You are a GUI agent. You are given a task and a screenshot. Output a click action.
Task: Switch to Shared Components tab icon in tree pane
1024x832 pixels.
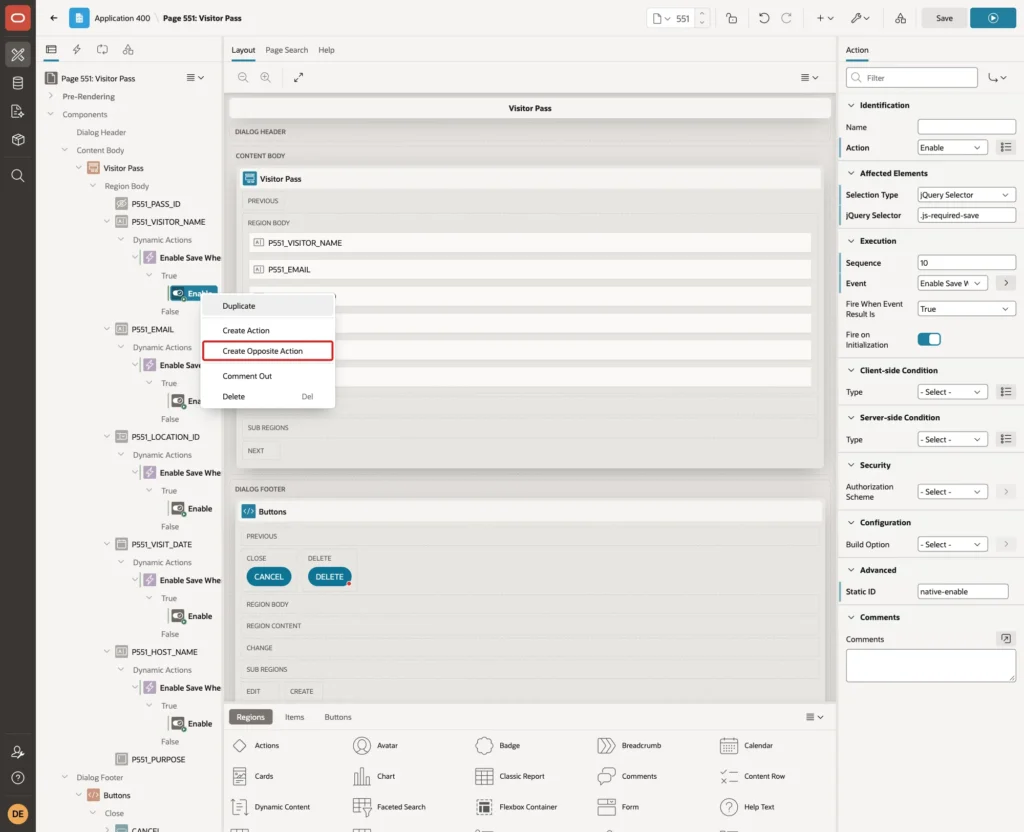[x=128, y=50]
